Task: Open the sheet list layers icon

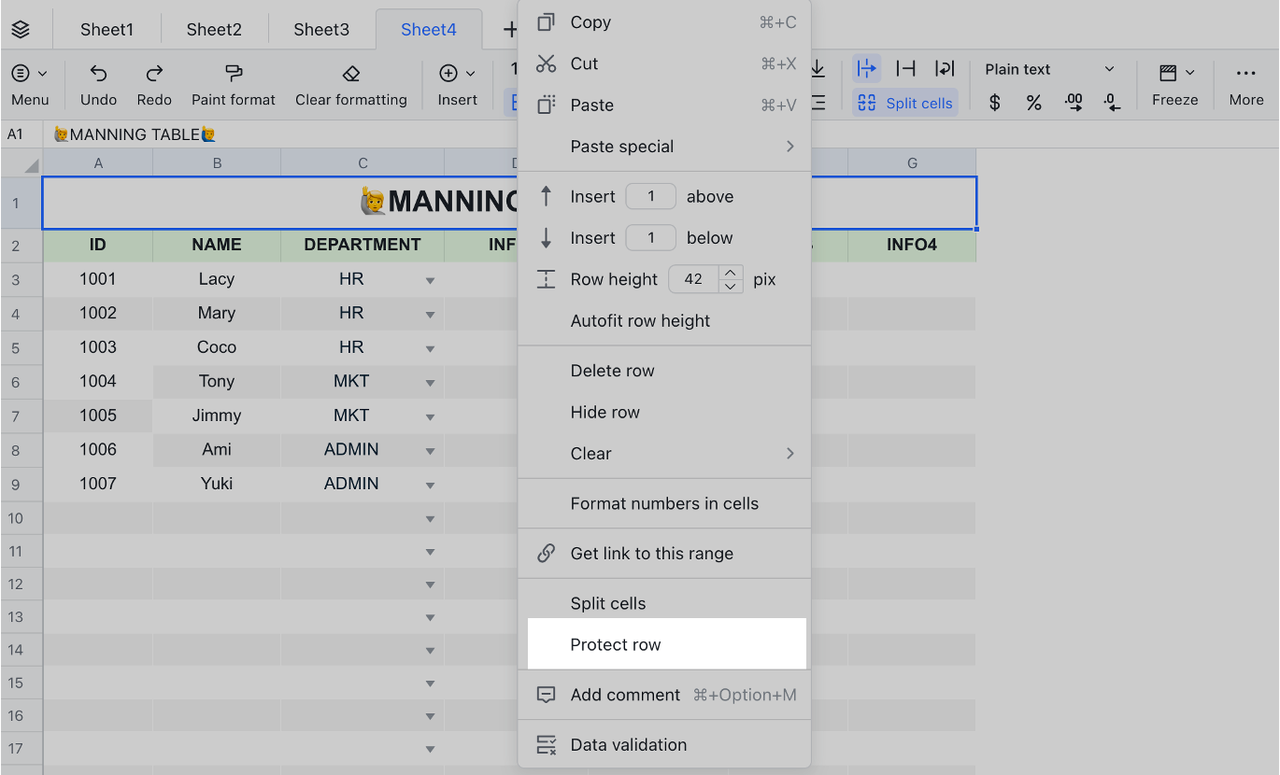Action: (x=21, y=30)
